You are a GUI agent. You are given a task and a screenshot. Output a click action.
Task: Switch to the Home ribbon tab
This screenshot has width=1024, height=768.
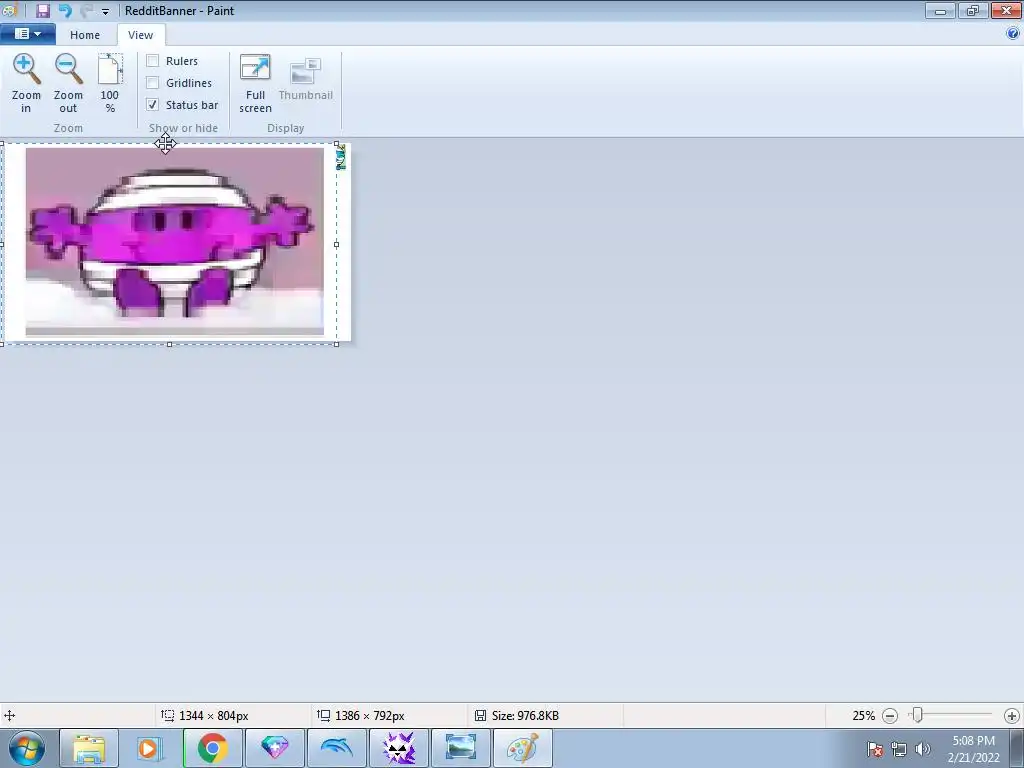(85, 35)
